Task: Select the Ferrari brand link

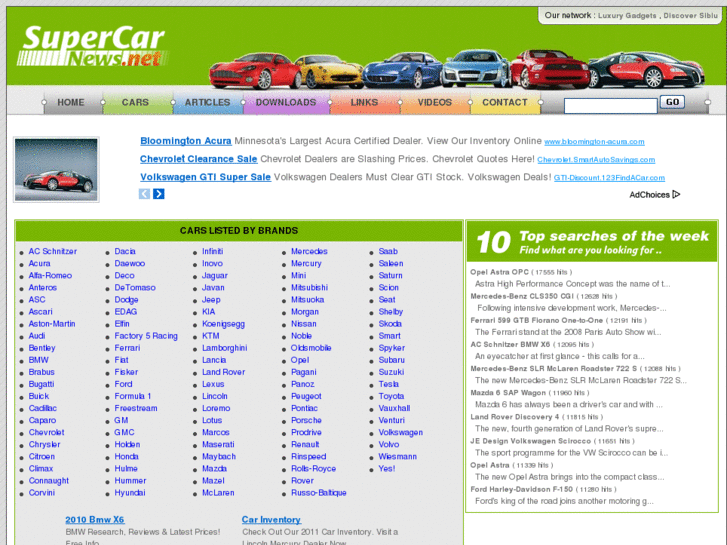Action: [127, 348]
